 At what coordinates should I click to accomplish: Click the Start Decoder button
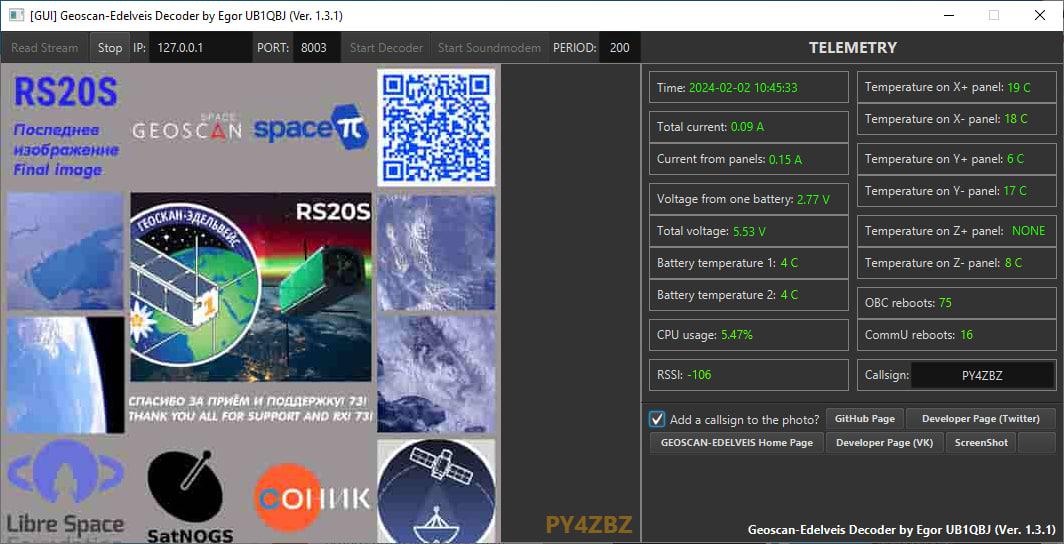[x=386, y=47]
